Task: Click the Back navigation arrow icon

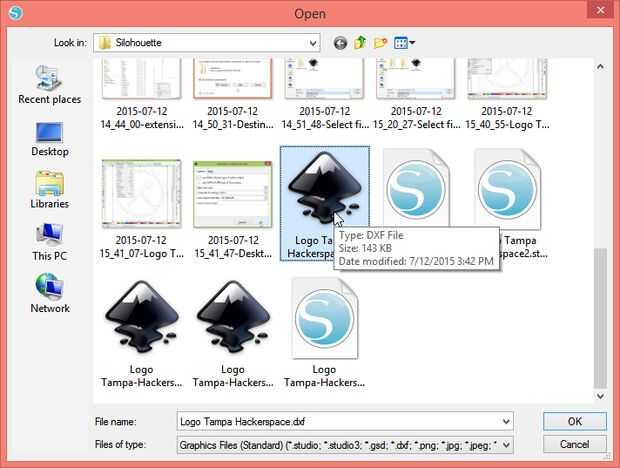Action: (340, 43)
